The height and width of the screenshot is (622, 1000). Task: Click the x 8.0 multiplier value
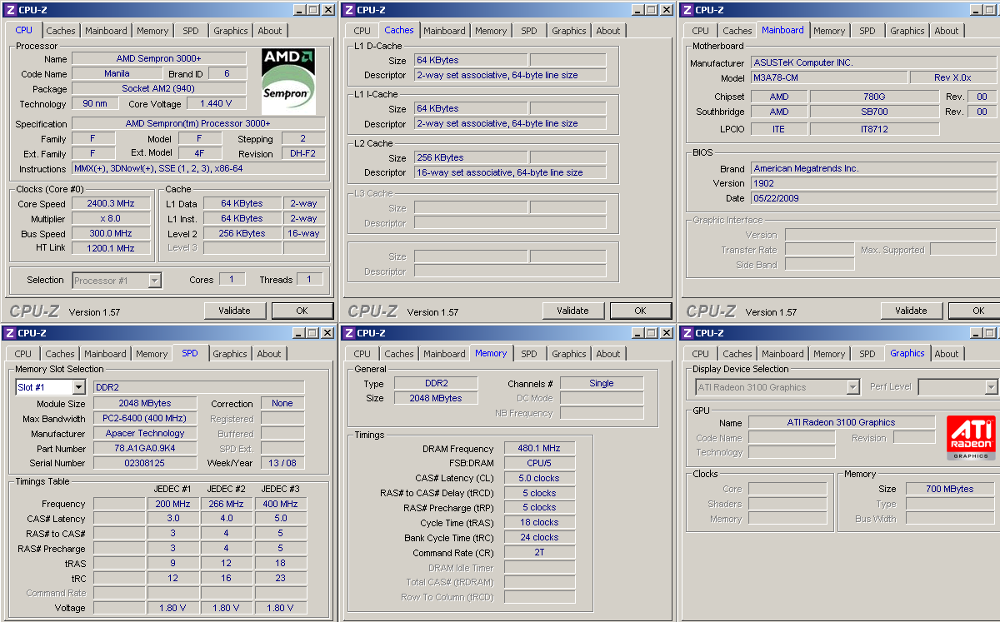coord(111,218)
